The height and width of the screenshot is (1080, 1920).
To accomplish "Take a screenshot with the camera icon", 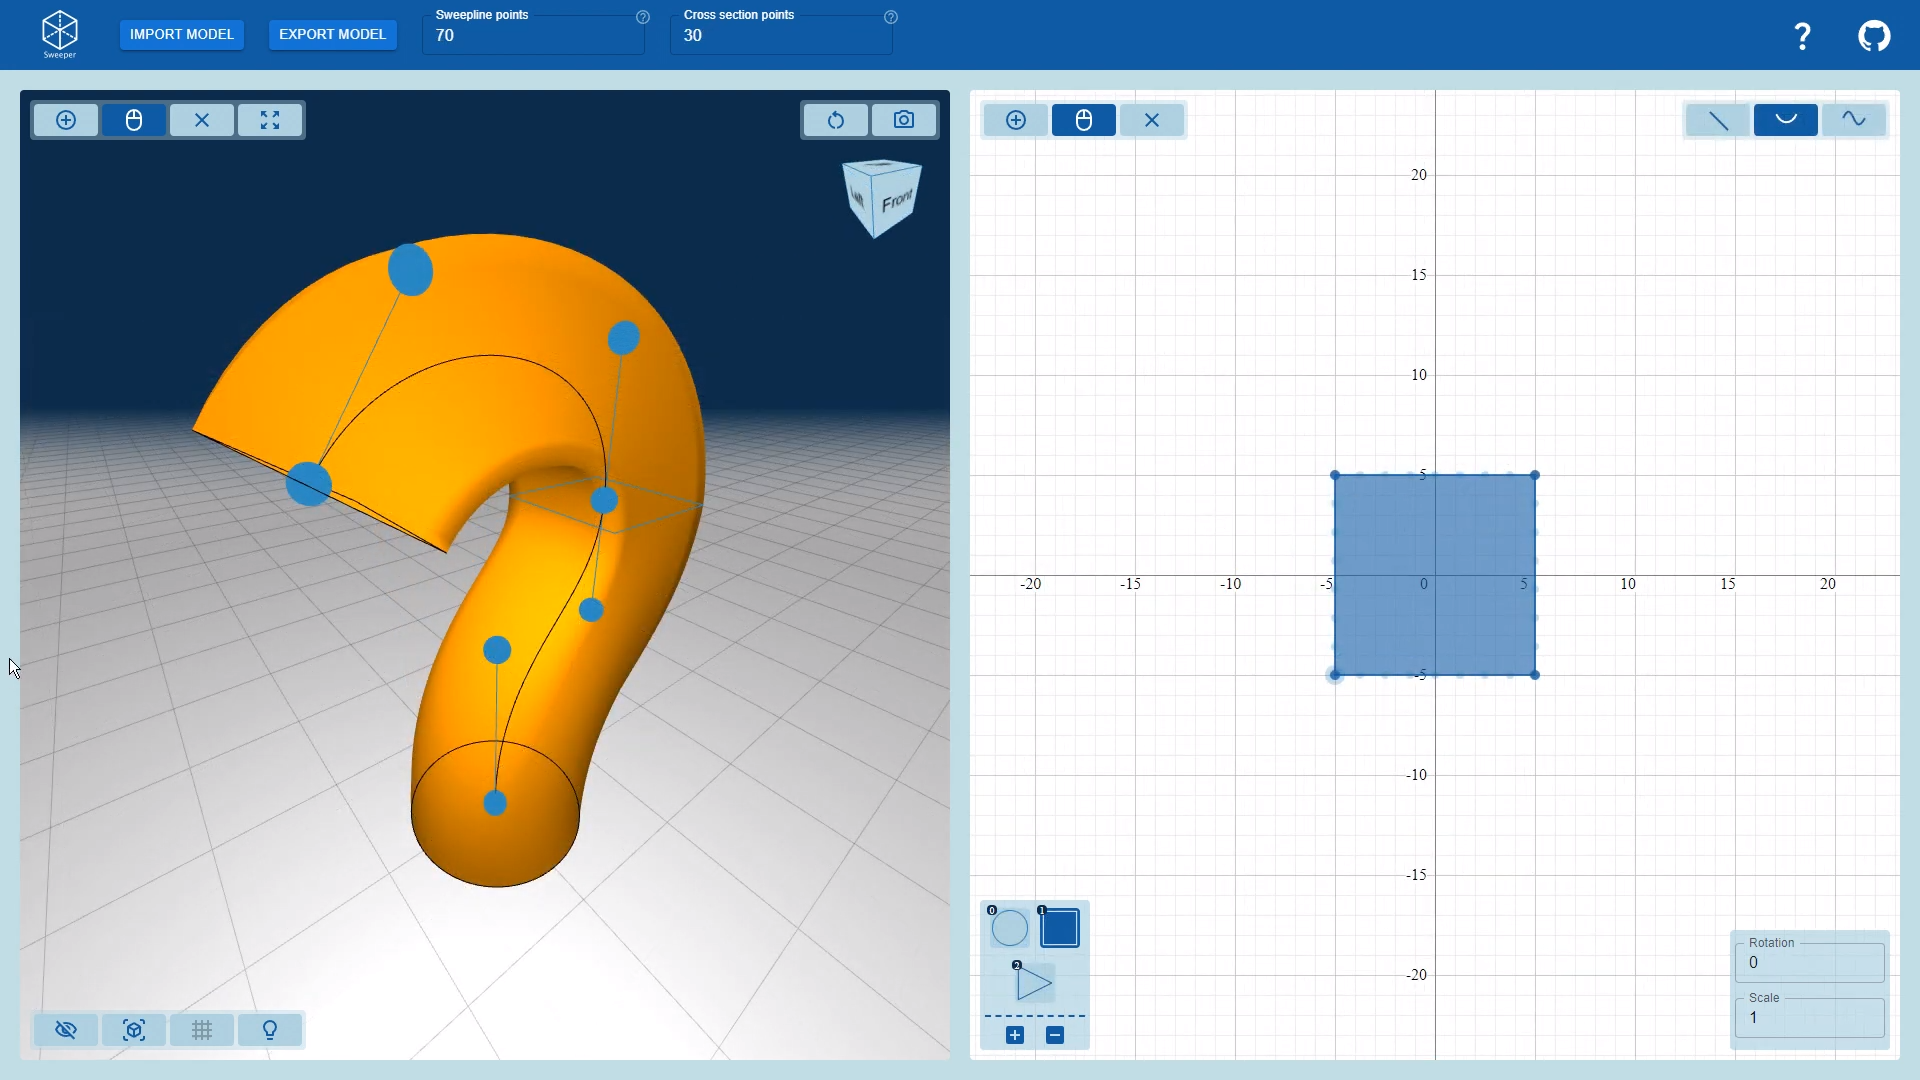I will pyautogui.click(x=904, y=120).
